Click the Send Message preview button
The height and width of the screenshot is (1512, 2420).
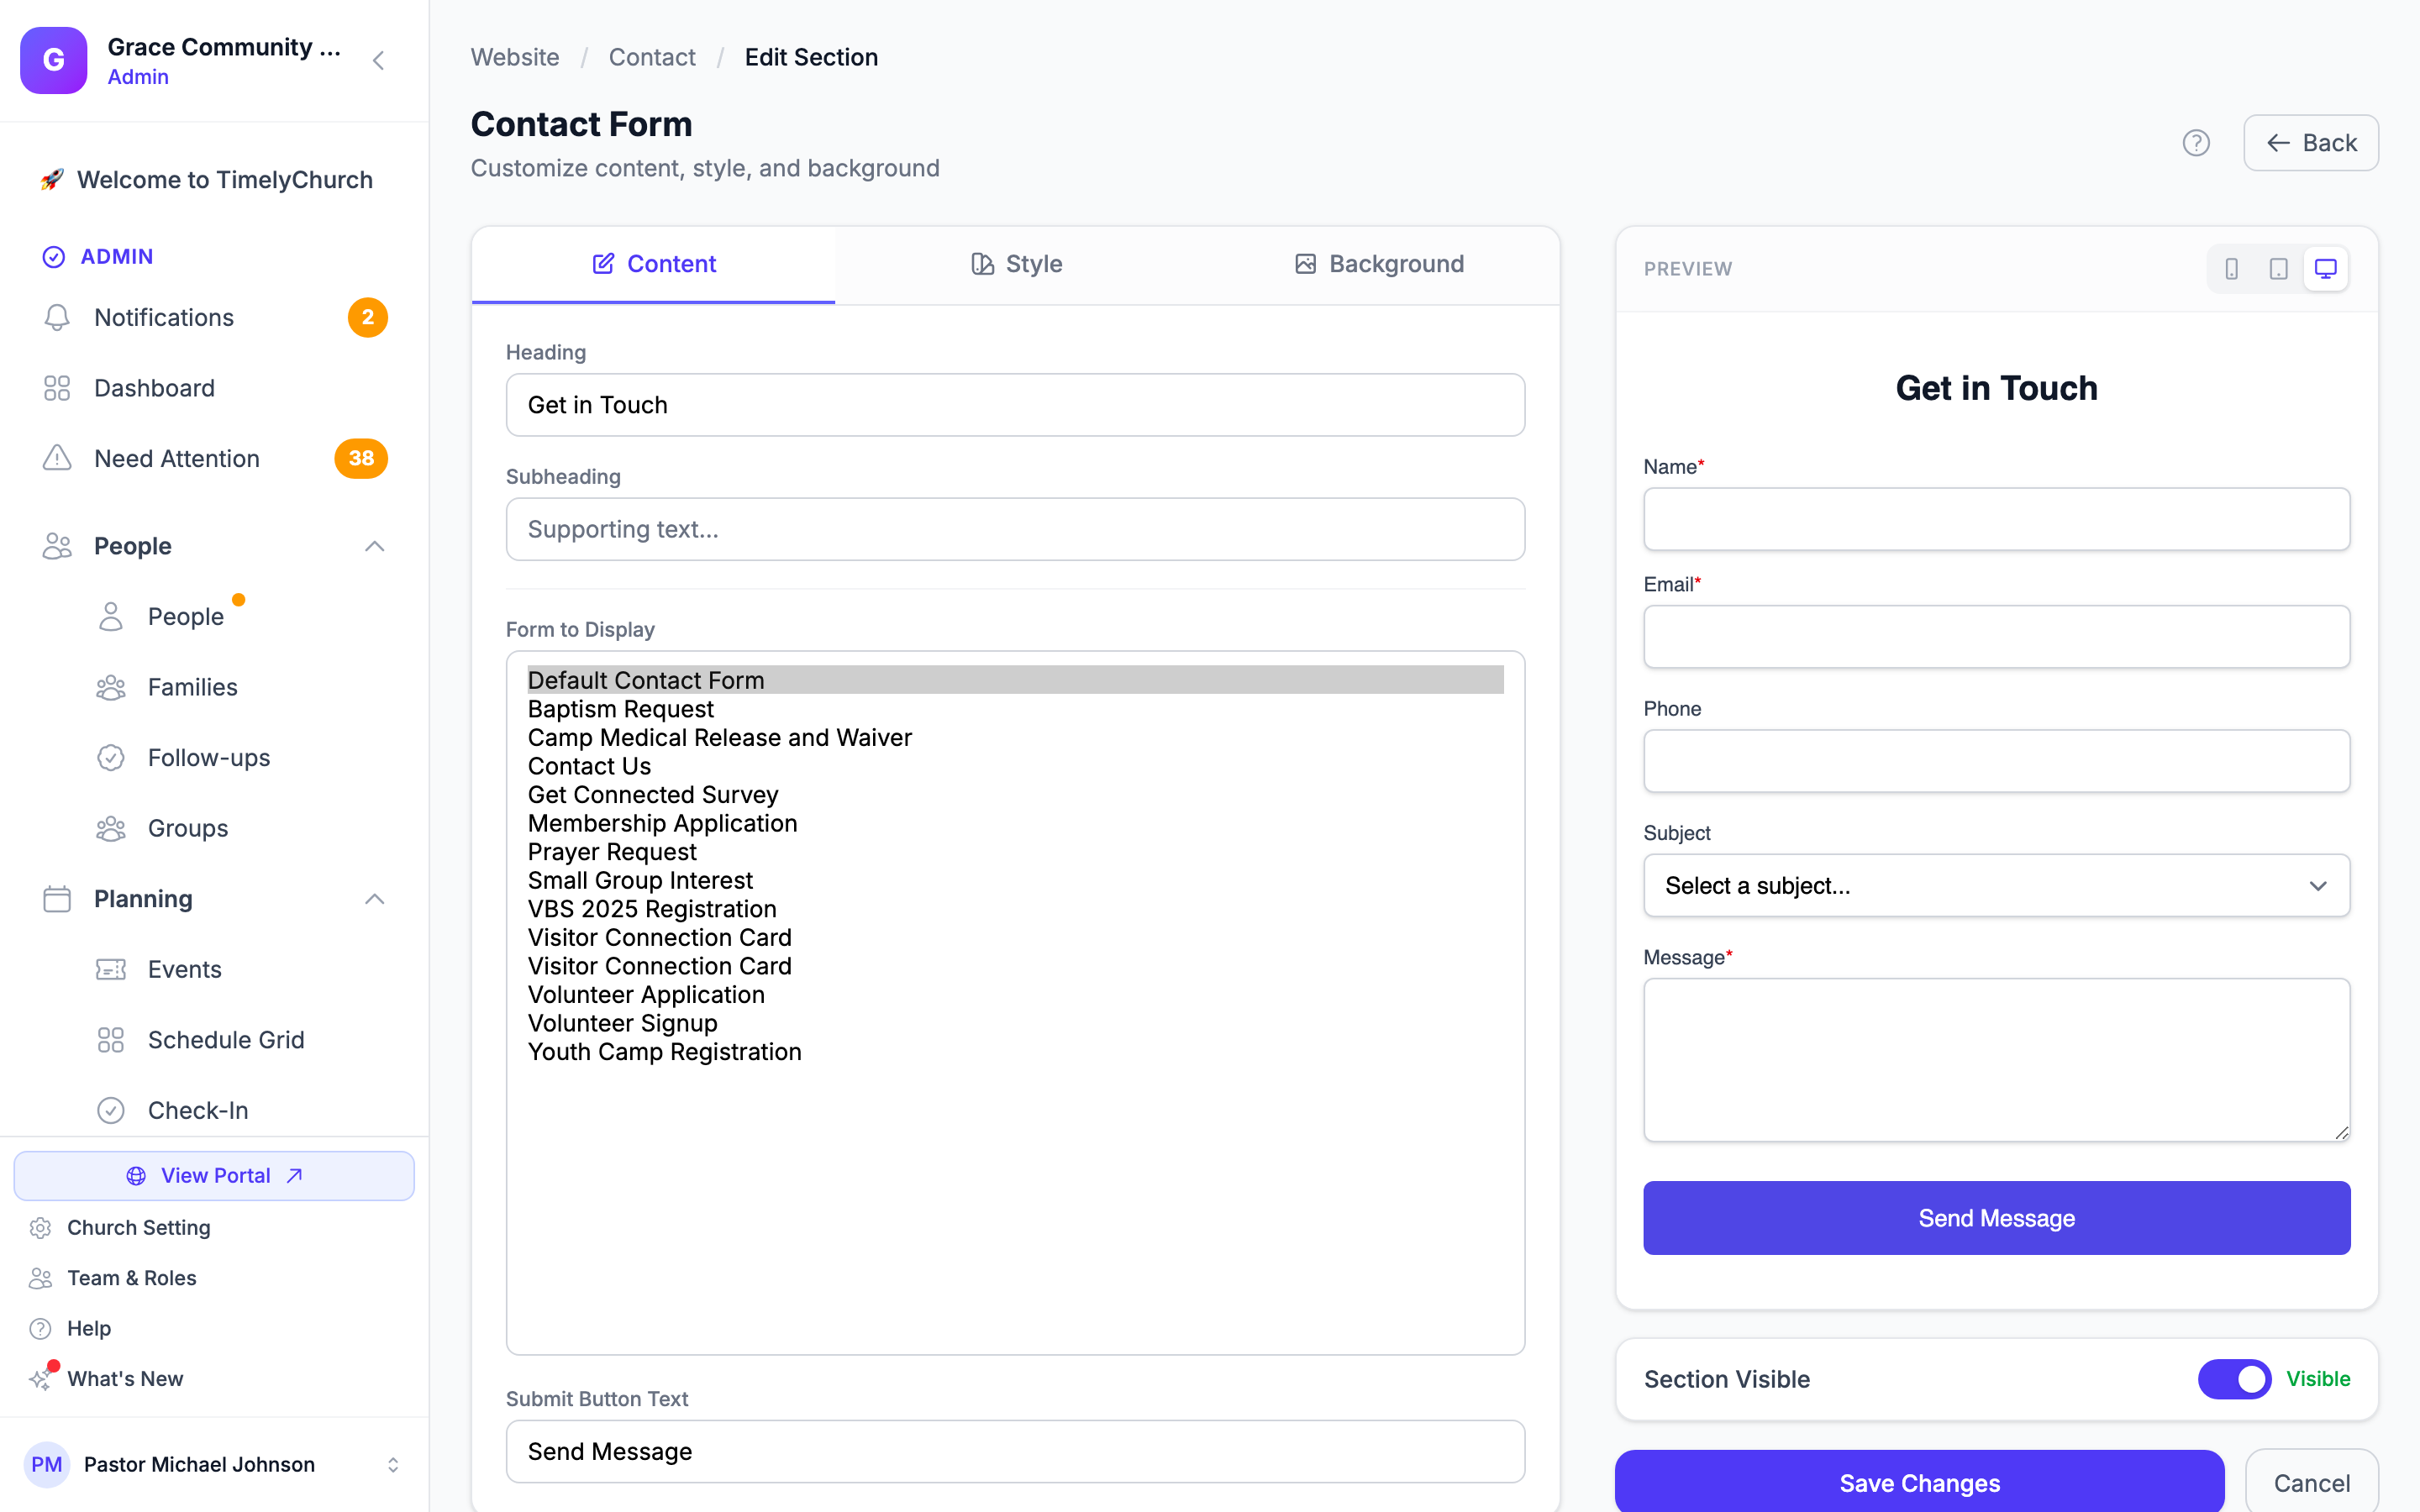(x=1996, y=1218)
